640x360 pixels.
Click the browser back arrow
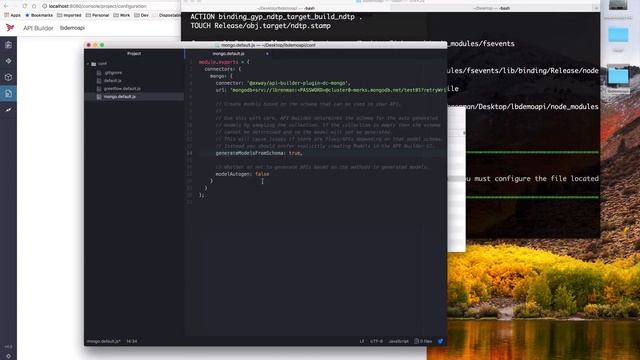tap(6, 6)
